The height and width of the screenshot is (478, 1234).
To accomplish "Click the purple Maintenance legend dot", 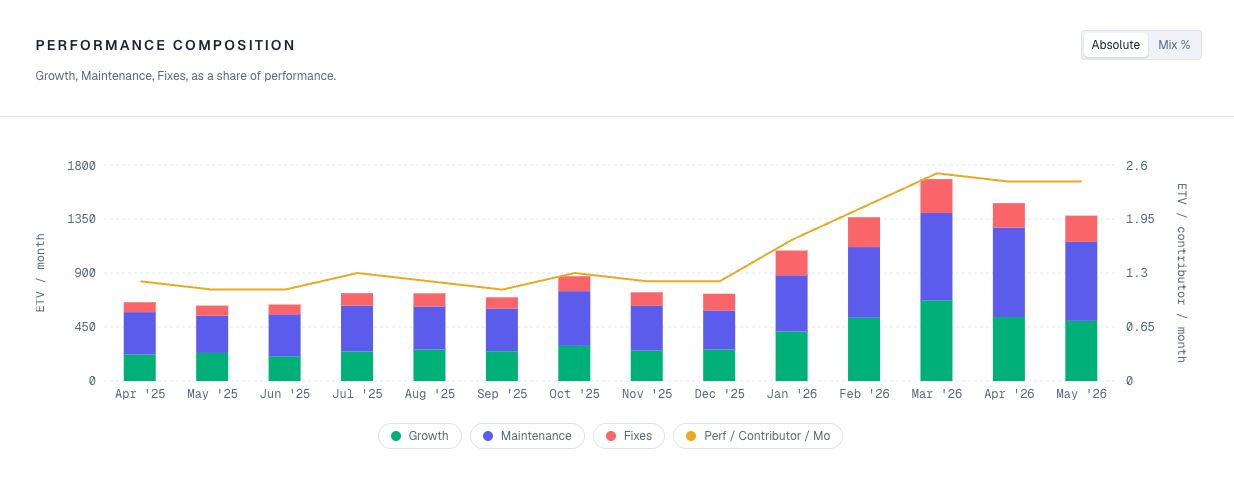I will coord(488,436).
